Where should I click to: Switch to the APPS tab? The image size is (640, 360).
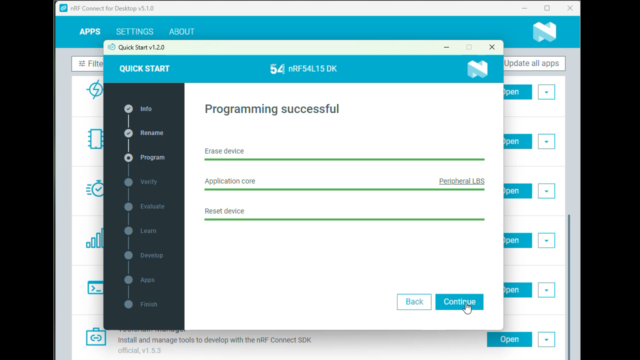pyautogui.click(x=90, y=31)
